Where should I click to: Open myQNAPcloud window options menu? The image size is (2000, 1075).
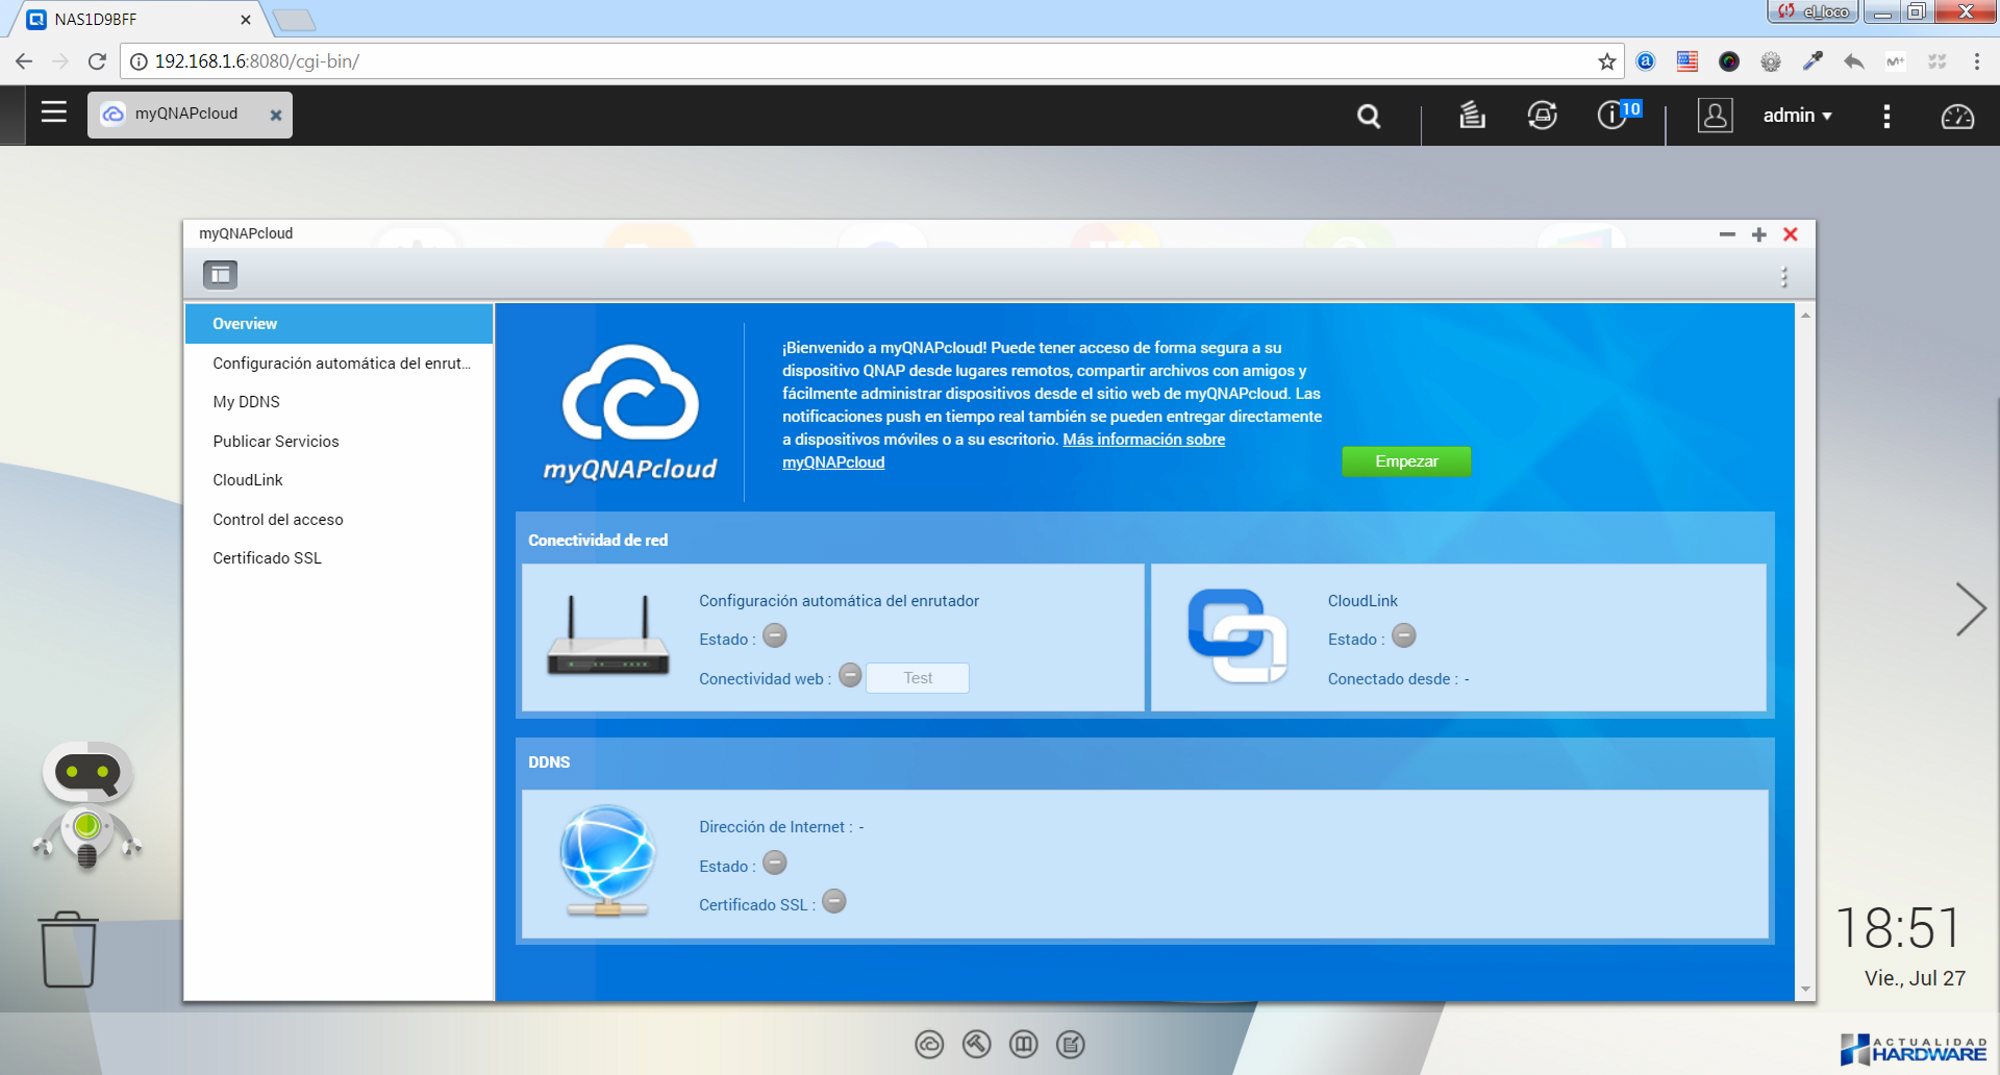click(1783, 277)
